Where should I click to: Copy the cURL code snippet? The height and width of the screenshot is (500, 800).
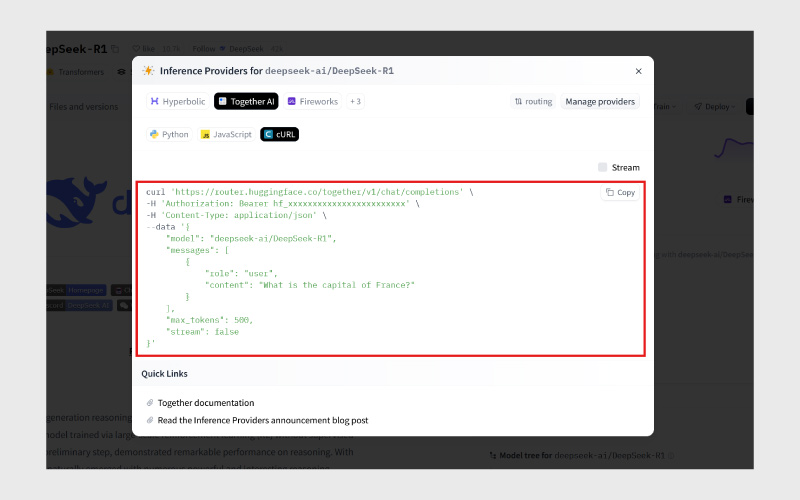(620, 192)
